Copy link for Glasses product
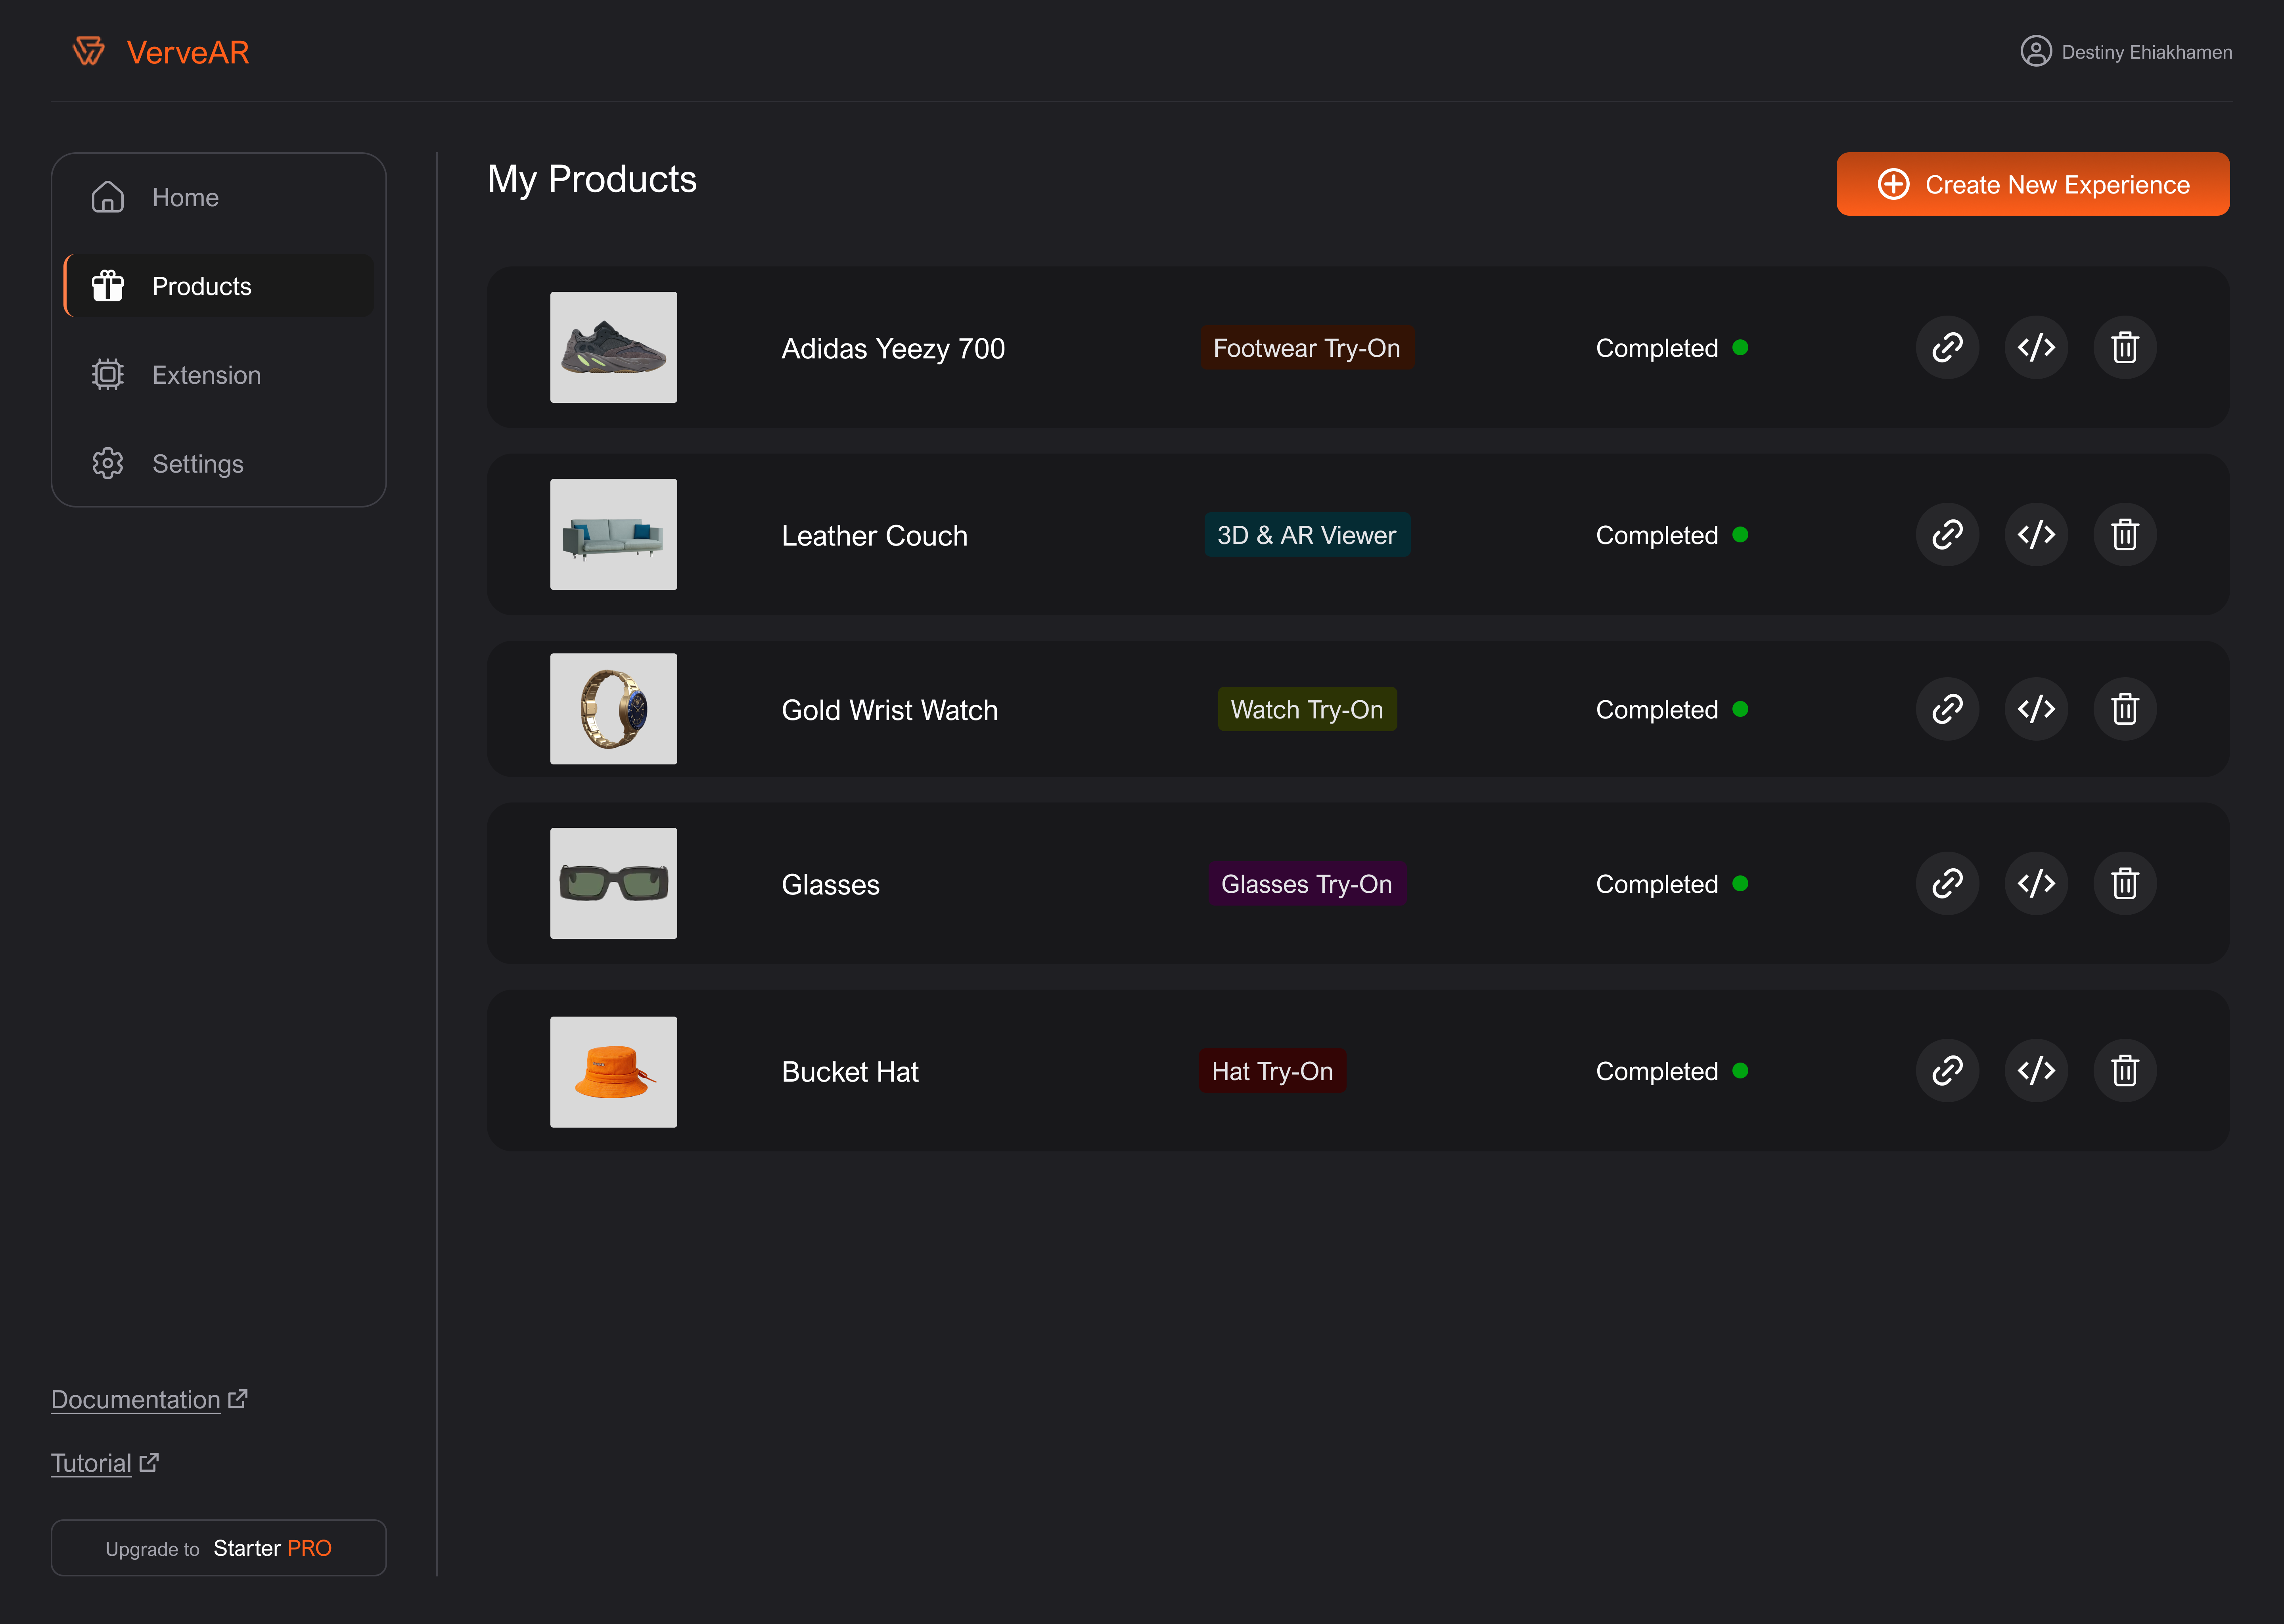2284x1624 pixels. point(1947,884)
